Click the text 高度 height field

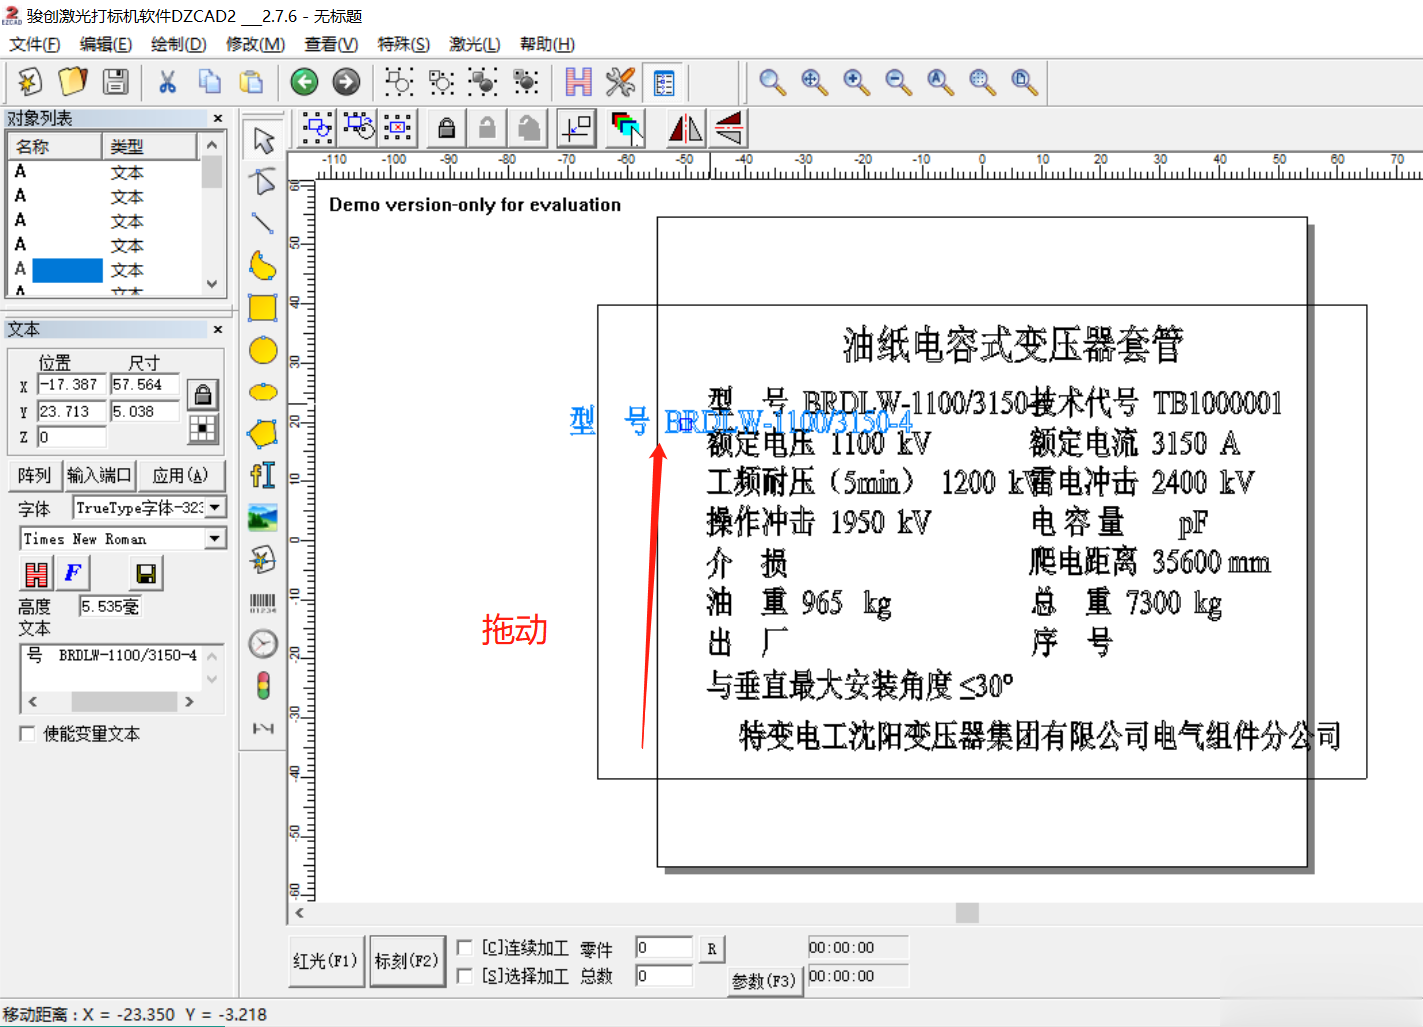110,606
